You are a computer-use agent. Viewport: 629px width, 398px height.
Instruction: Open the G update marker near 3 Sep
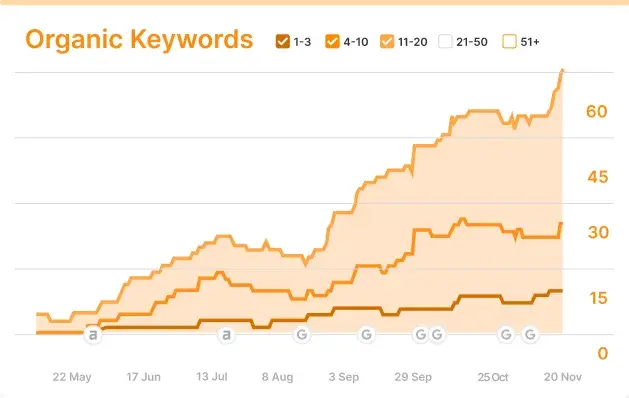point(366,335)
